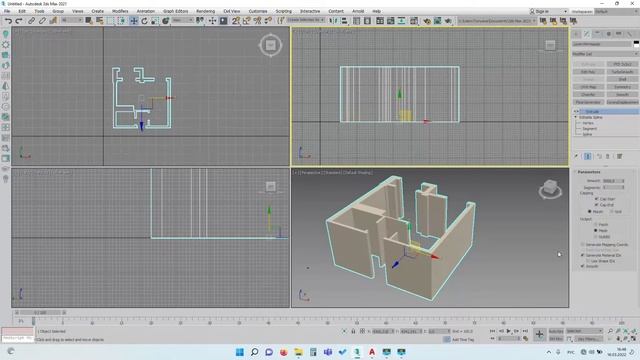The height and width of the screenshot is (360, 640).
Task: Toggle the 3D Snaps button
Action: pos(236,21)
